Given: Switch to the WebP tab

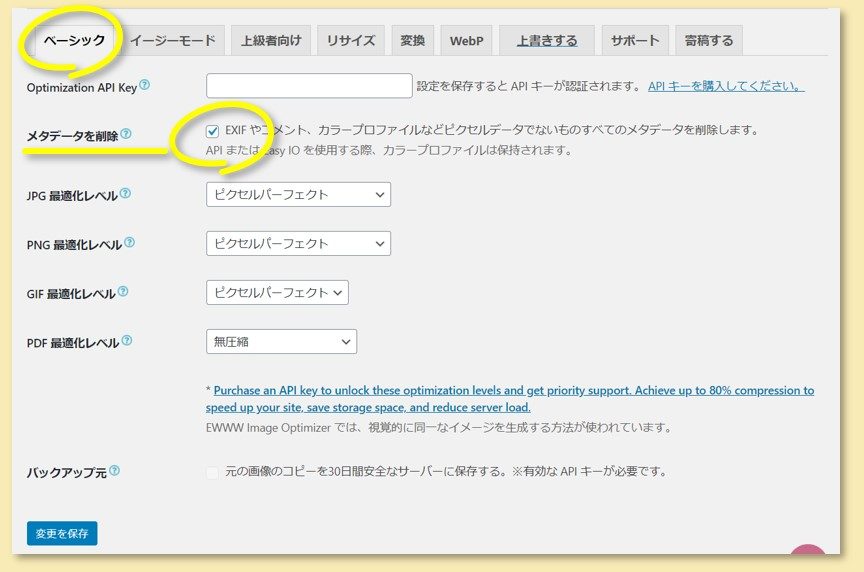Looking at the screenshot, I should tap(466, 40).
